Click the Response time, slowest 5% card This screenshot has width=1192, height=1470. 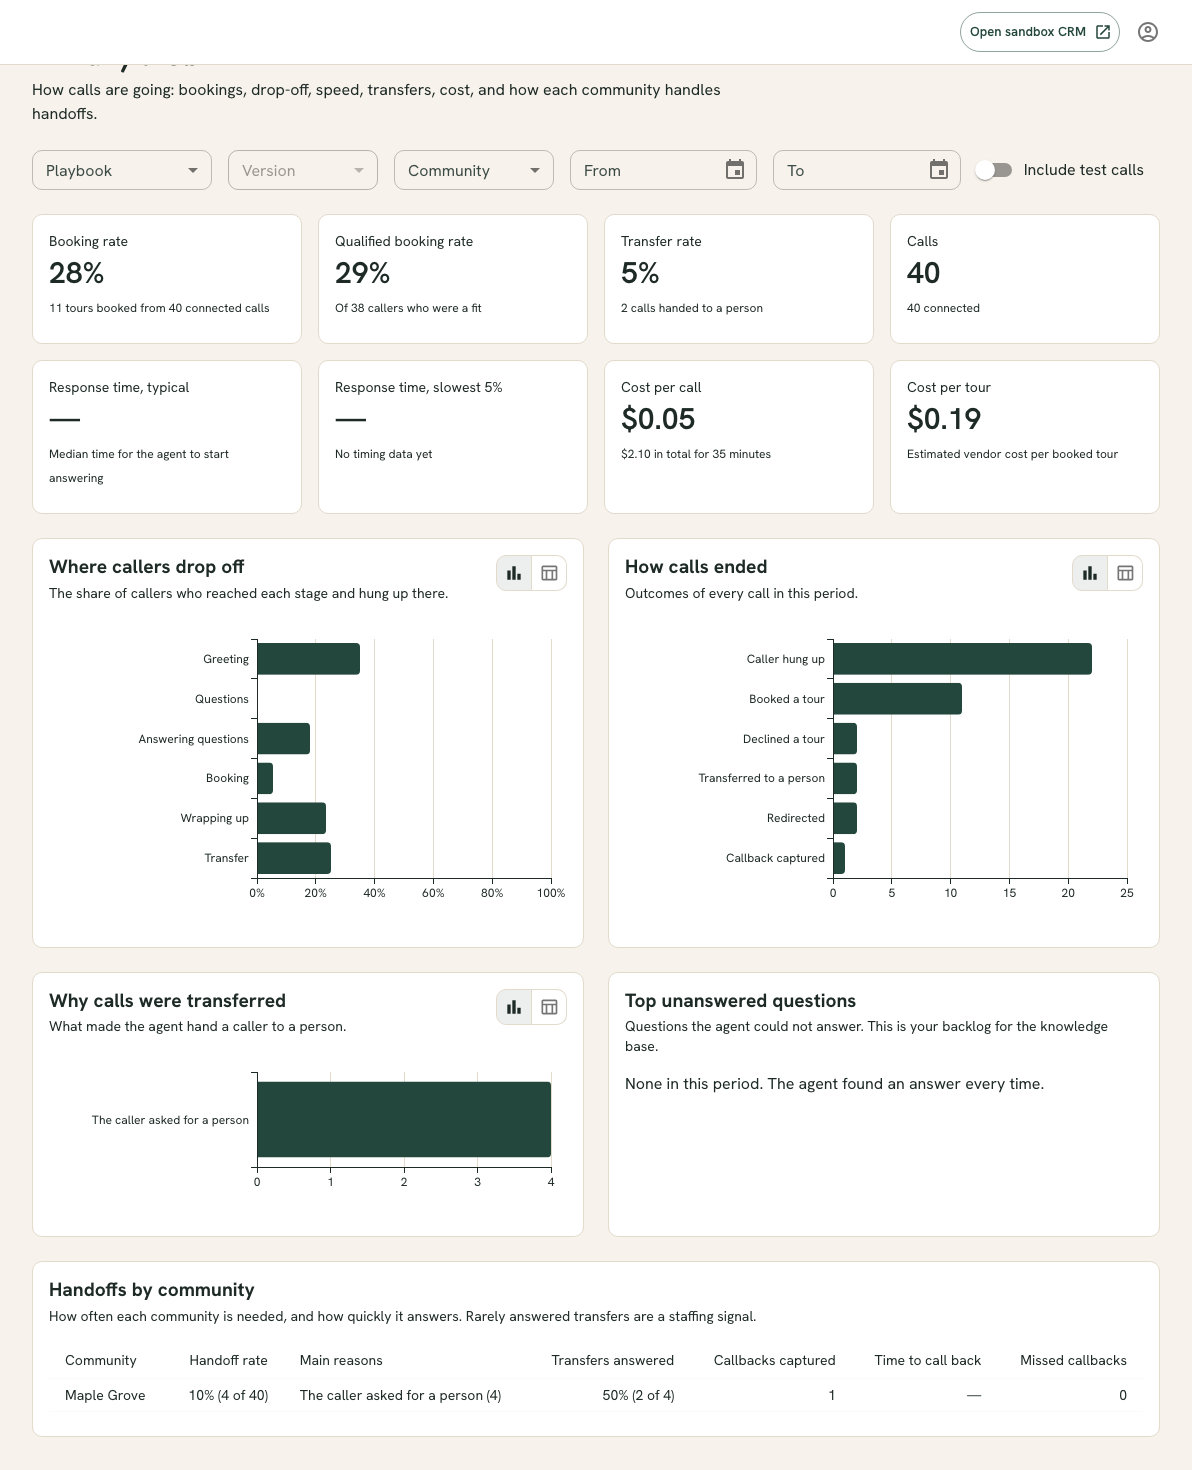tap(453, 437)
